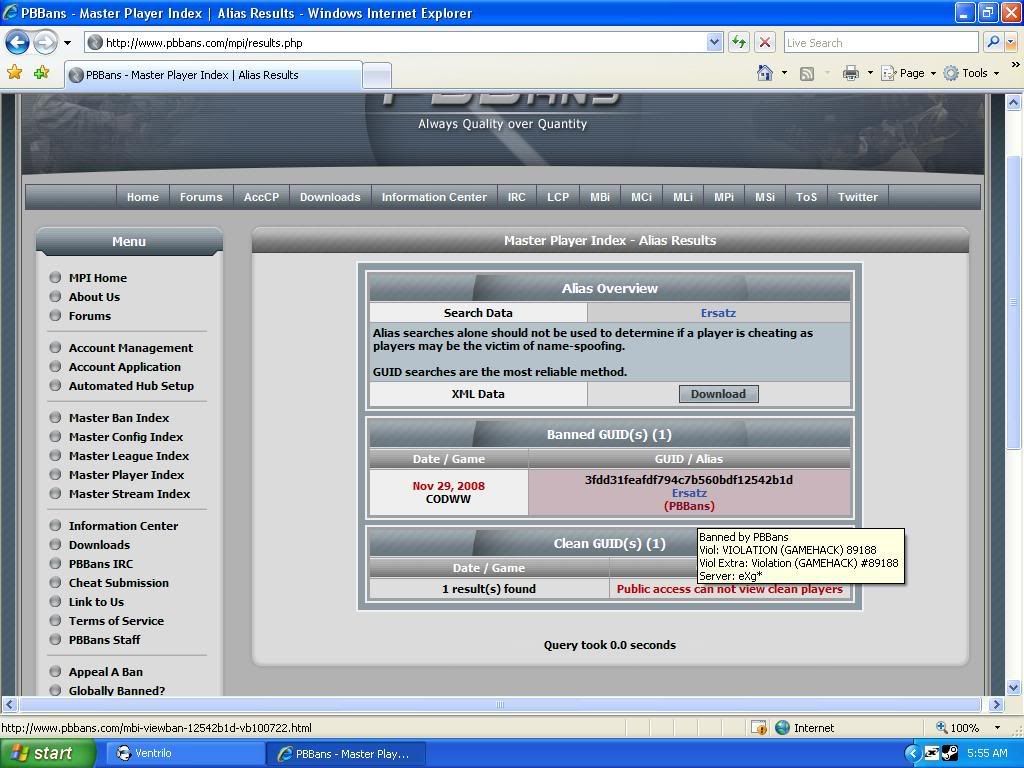The height and width of the screenshot is (768, 1024).
Task: Open Account Management sidebar link
Action: tap(131, 347)
